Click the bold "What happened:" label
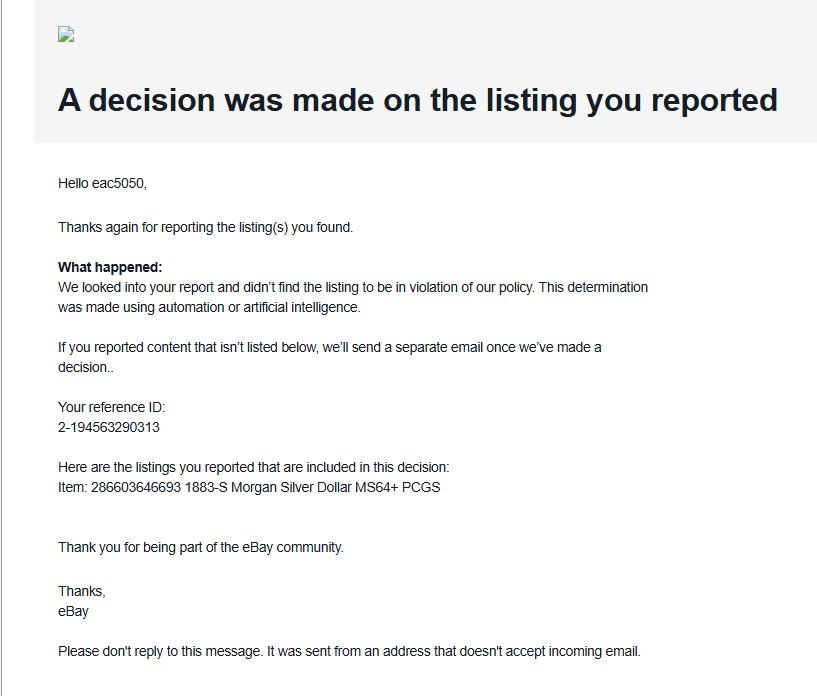 pyautogui.click(x=110, y=267)
